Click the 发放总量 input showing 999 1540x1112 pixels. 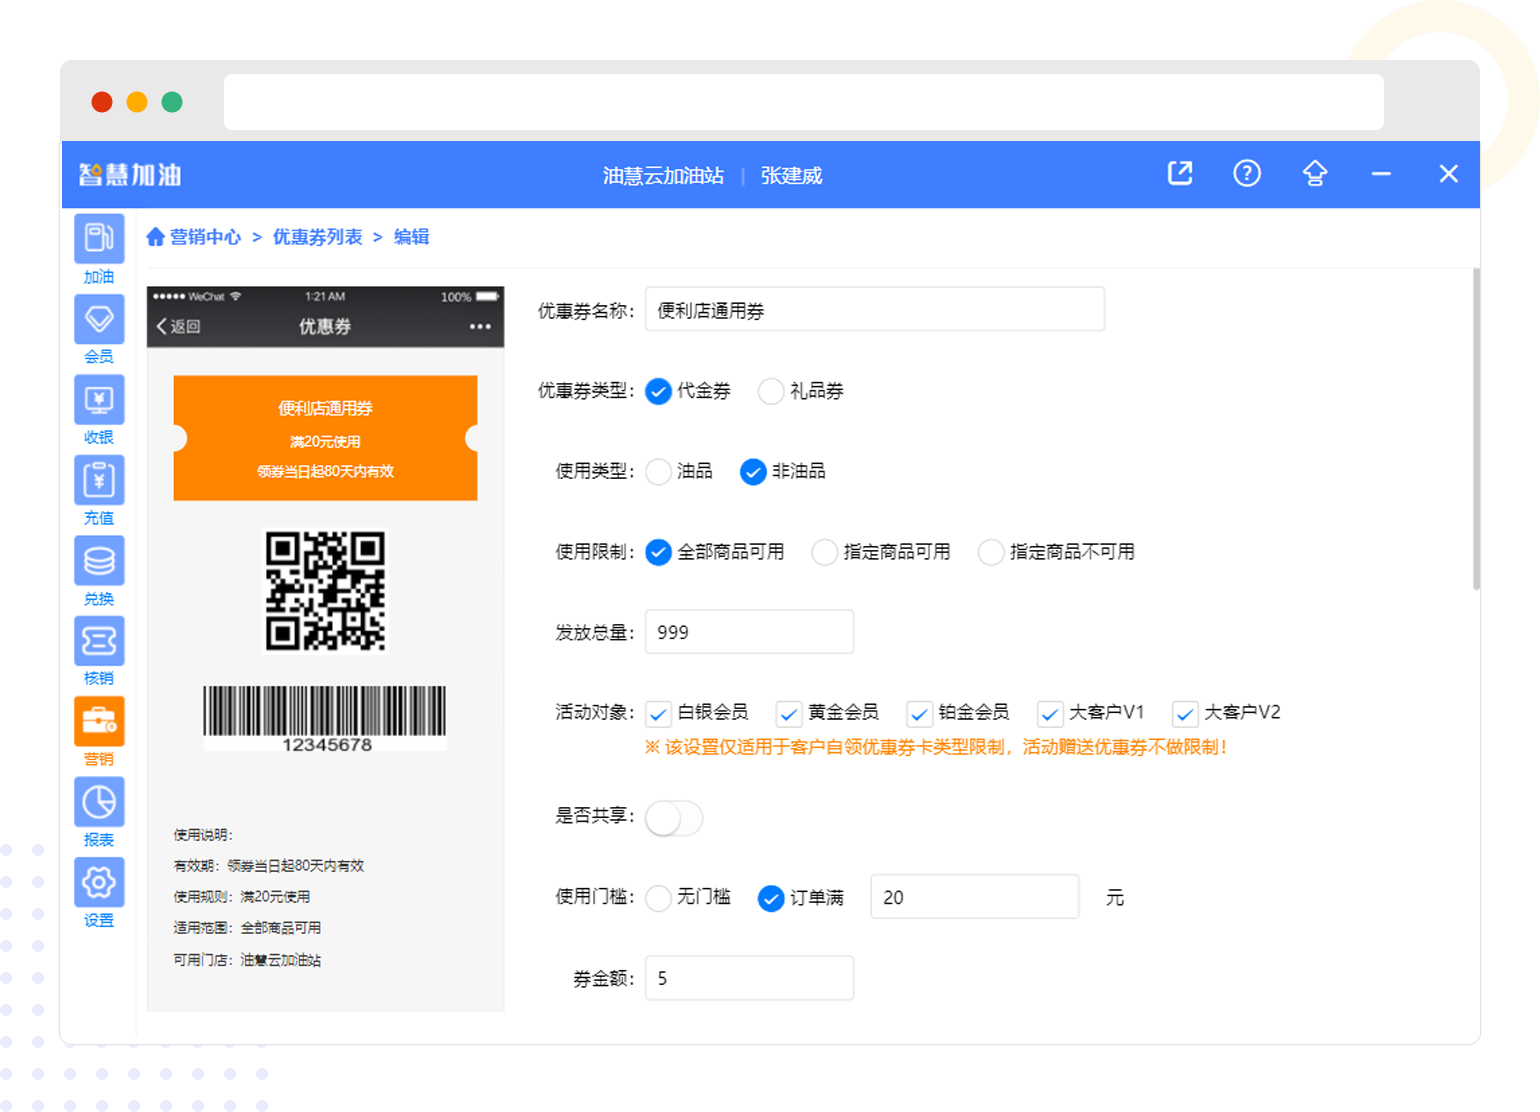pyautogui.click(x=749, y=631)
